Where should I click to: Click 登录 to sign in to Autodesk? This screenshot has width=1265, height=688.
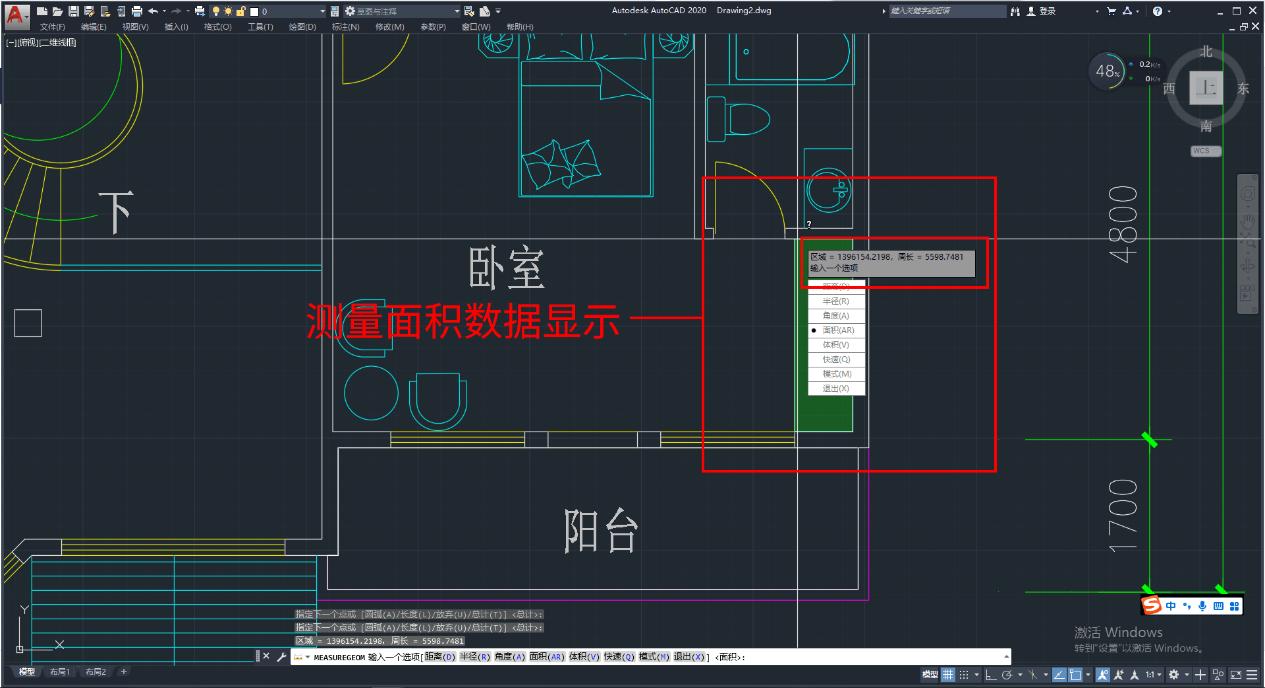coord(1047,11)
